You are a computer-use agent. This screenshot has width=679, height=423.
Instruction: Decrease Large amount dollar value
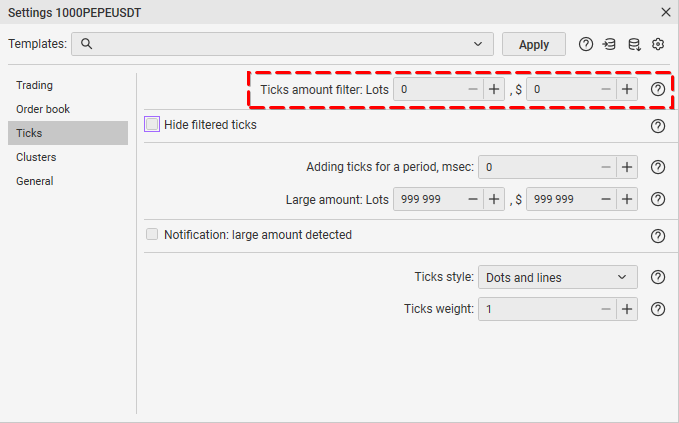[x=606, y=199]
